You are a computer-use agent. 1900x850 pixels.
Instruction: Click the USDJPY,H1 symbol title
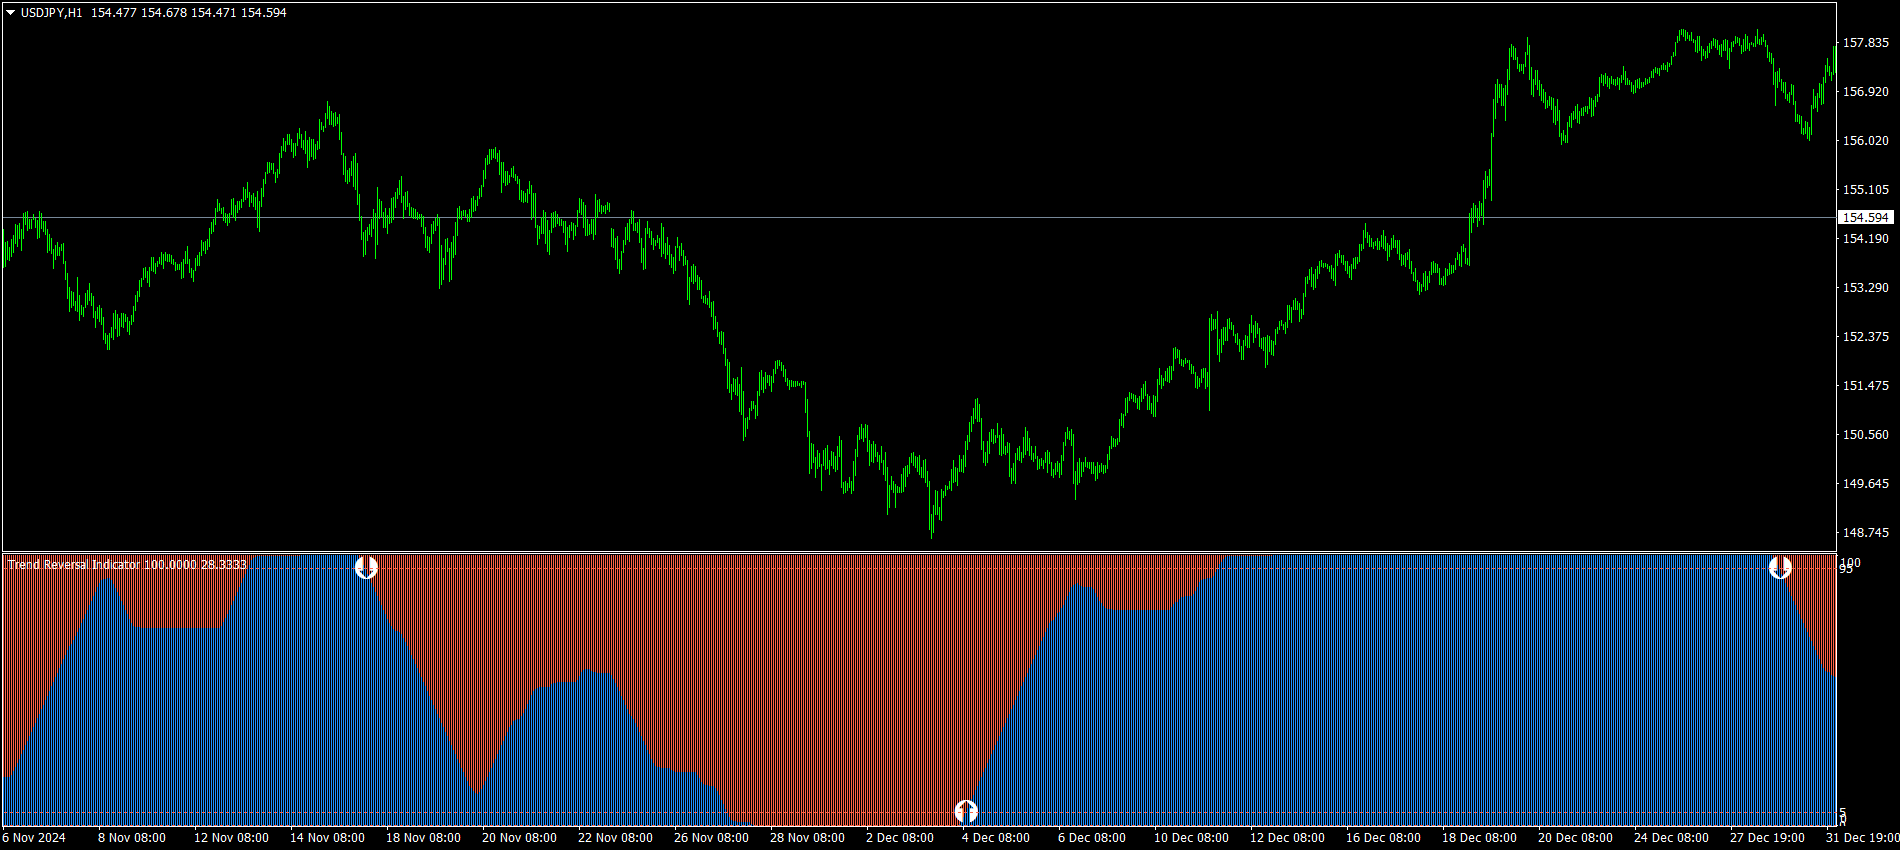[x=51, y=13]
